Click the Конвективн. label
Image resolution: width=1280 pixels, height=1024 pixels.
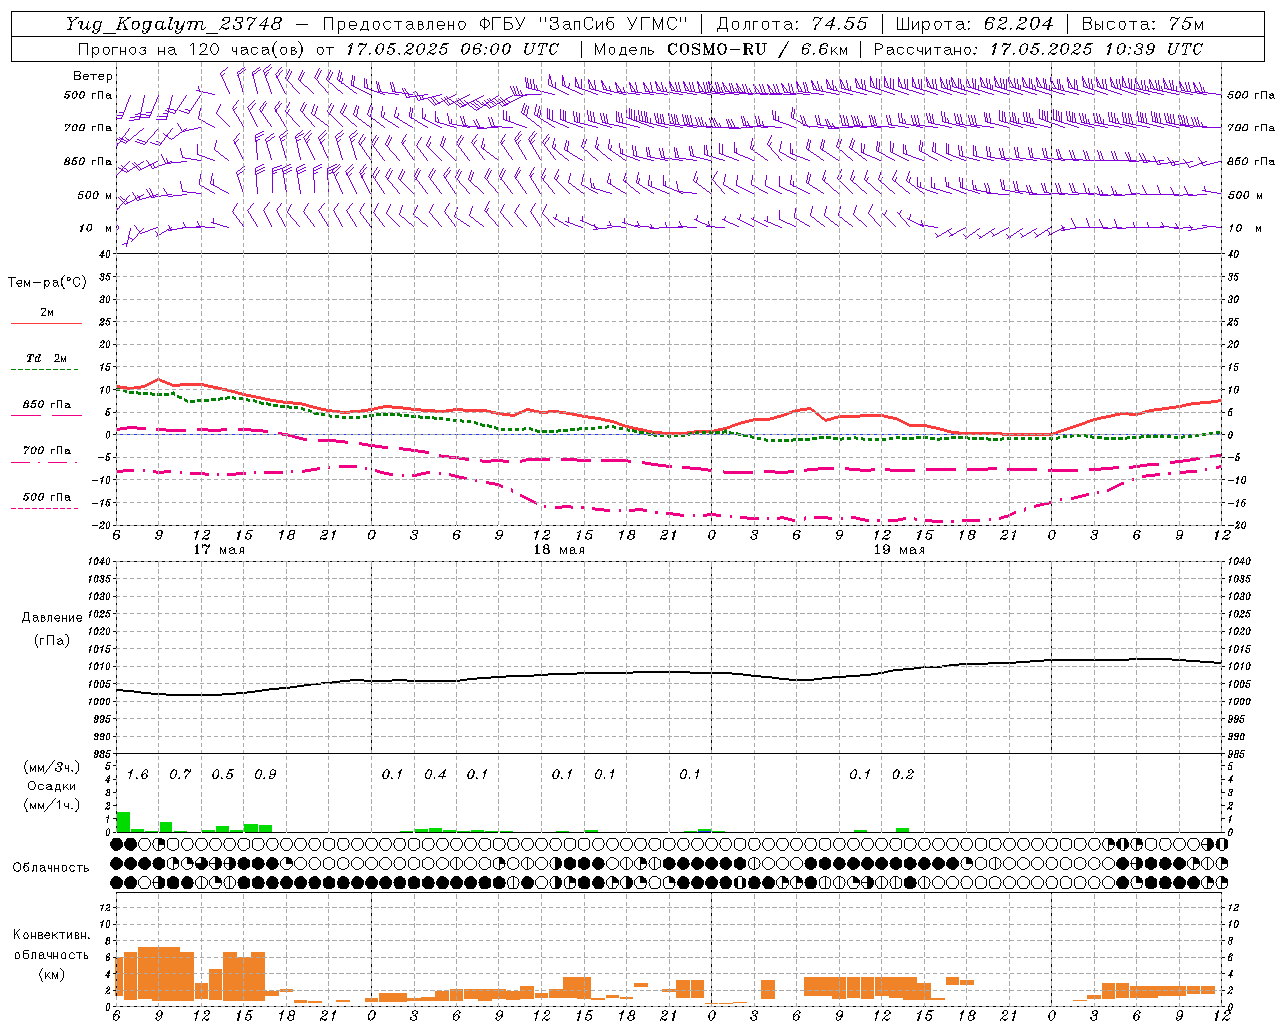point(52,935)
